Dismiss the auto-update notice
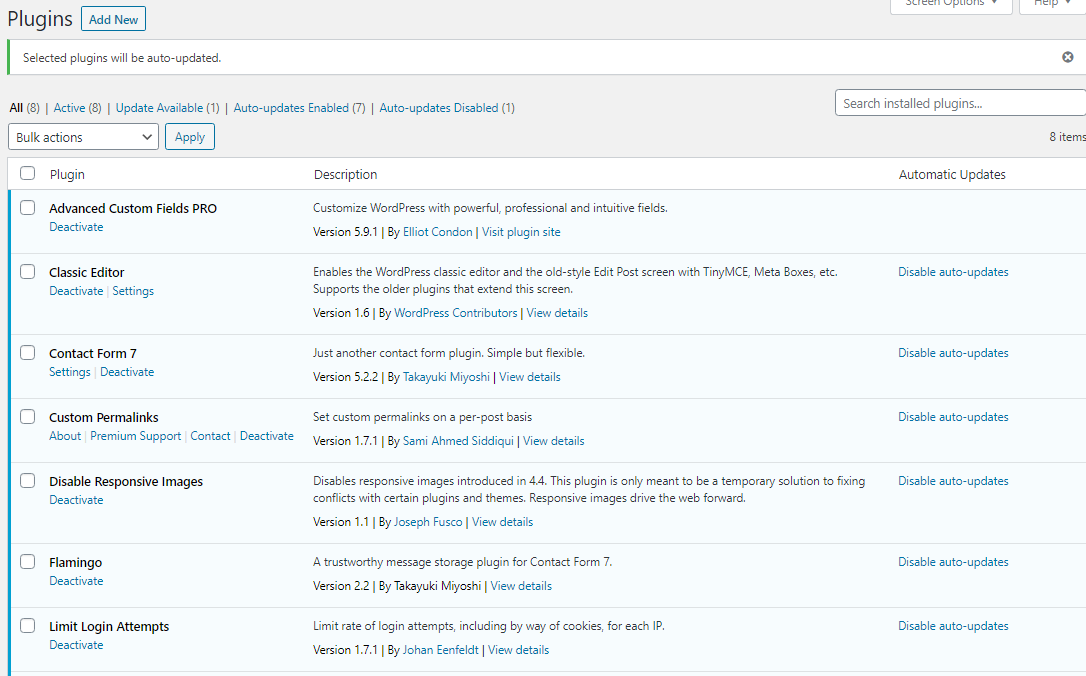The image size is (1086, 676). pyautogui.click(x=1067, y=57)
